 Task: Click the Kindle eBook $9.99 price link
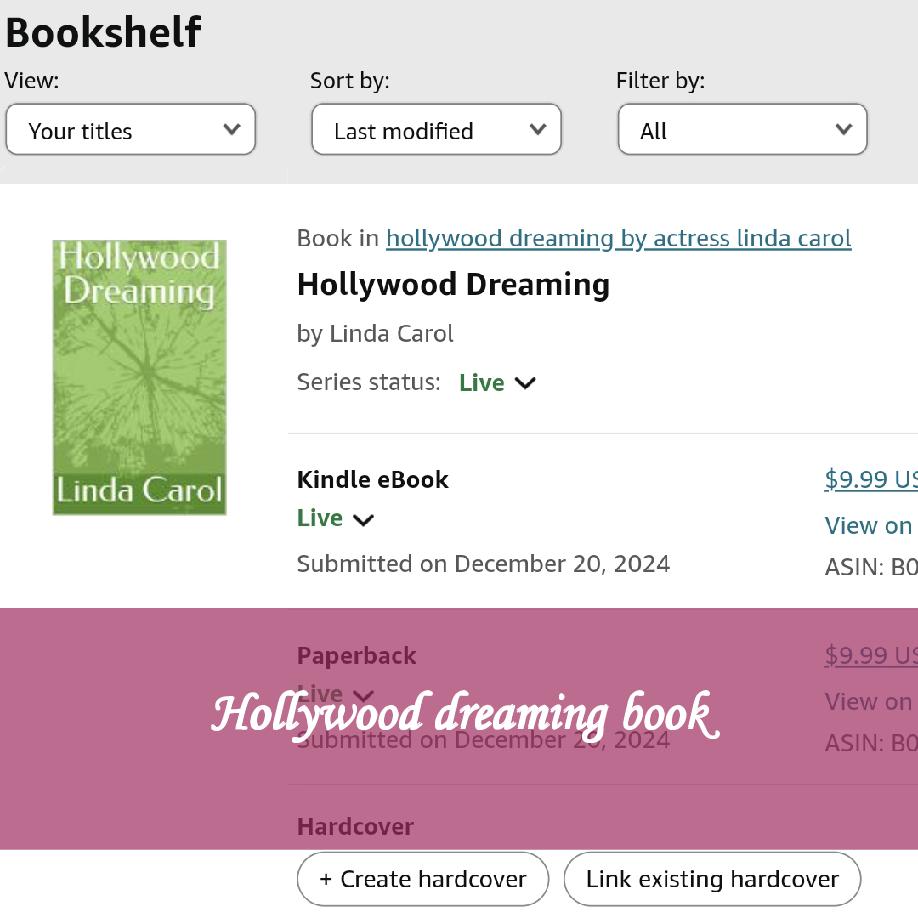(870, 479)
